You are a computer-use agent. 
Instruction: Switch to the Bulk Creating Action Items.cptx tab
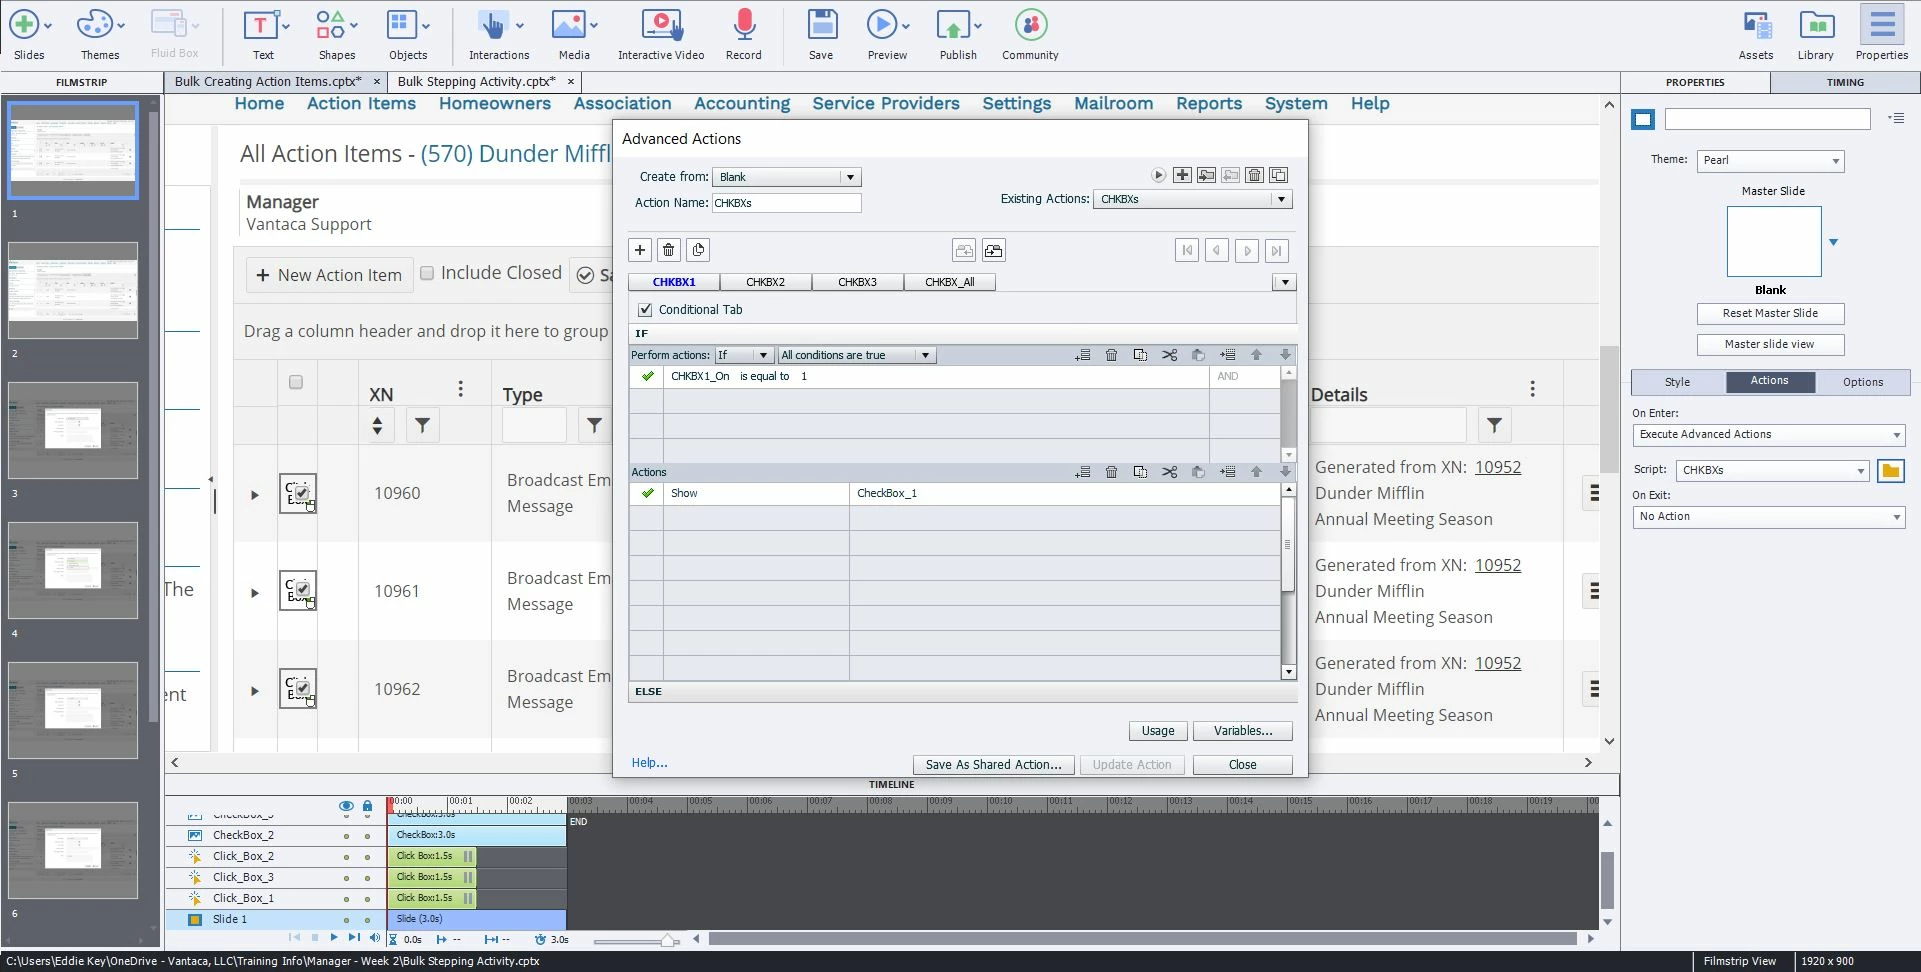coord(267,82)
